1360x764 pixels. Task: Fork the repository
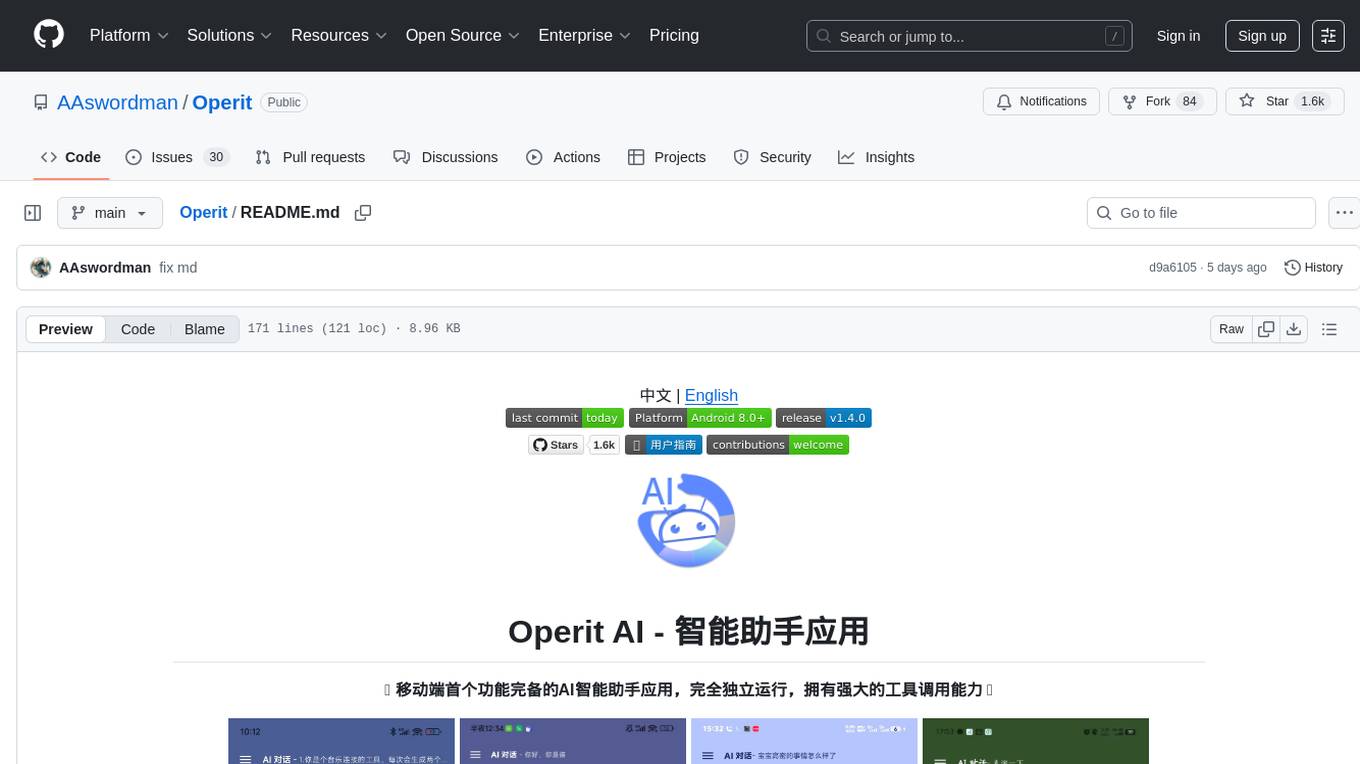click(1162, 102)
